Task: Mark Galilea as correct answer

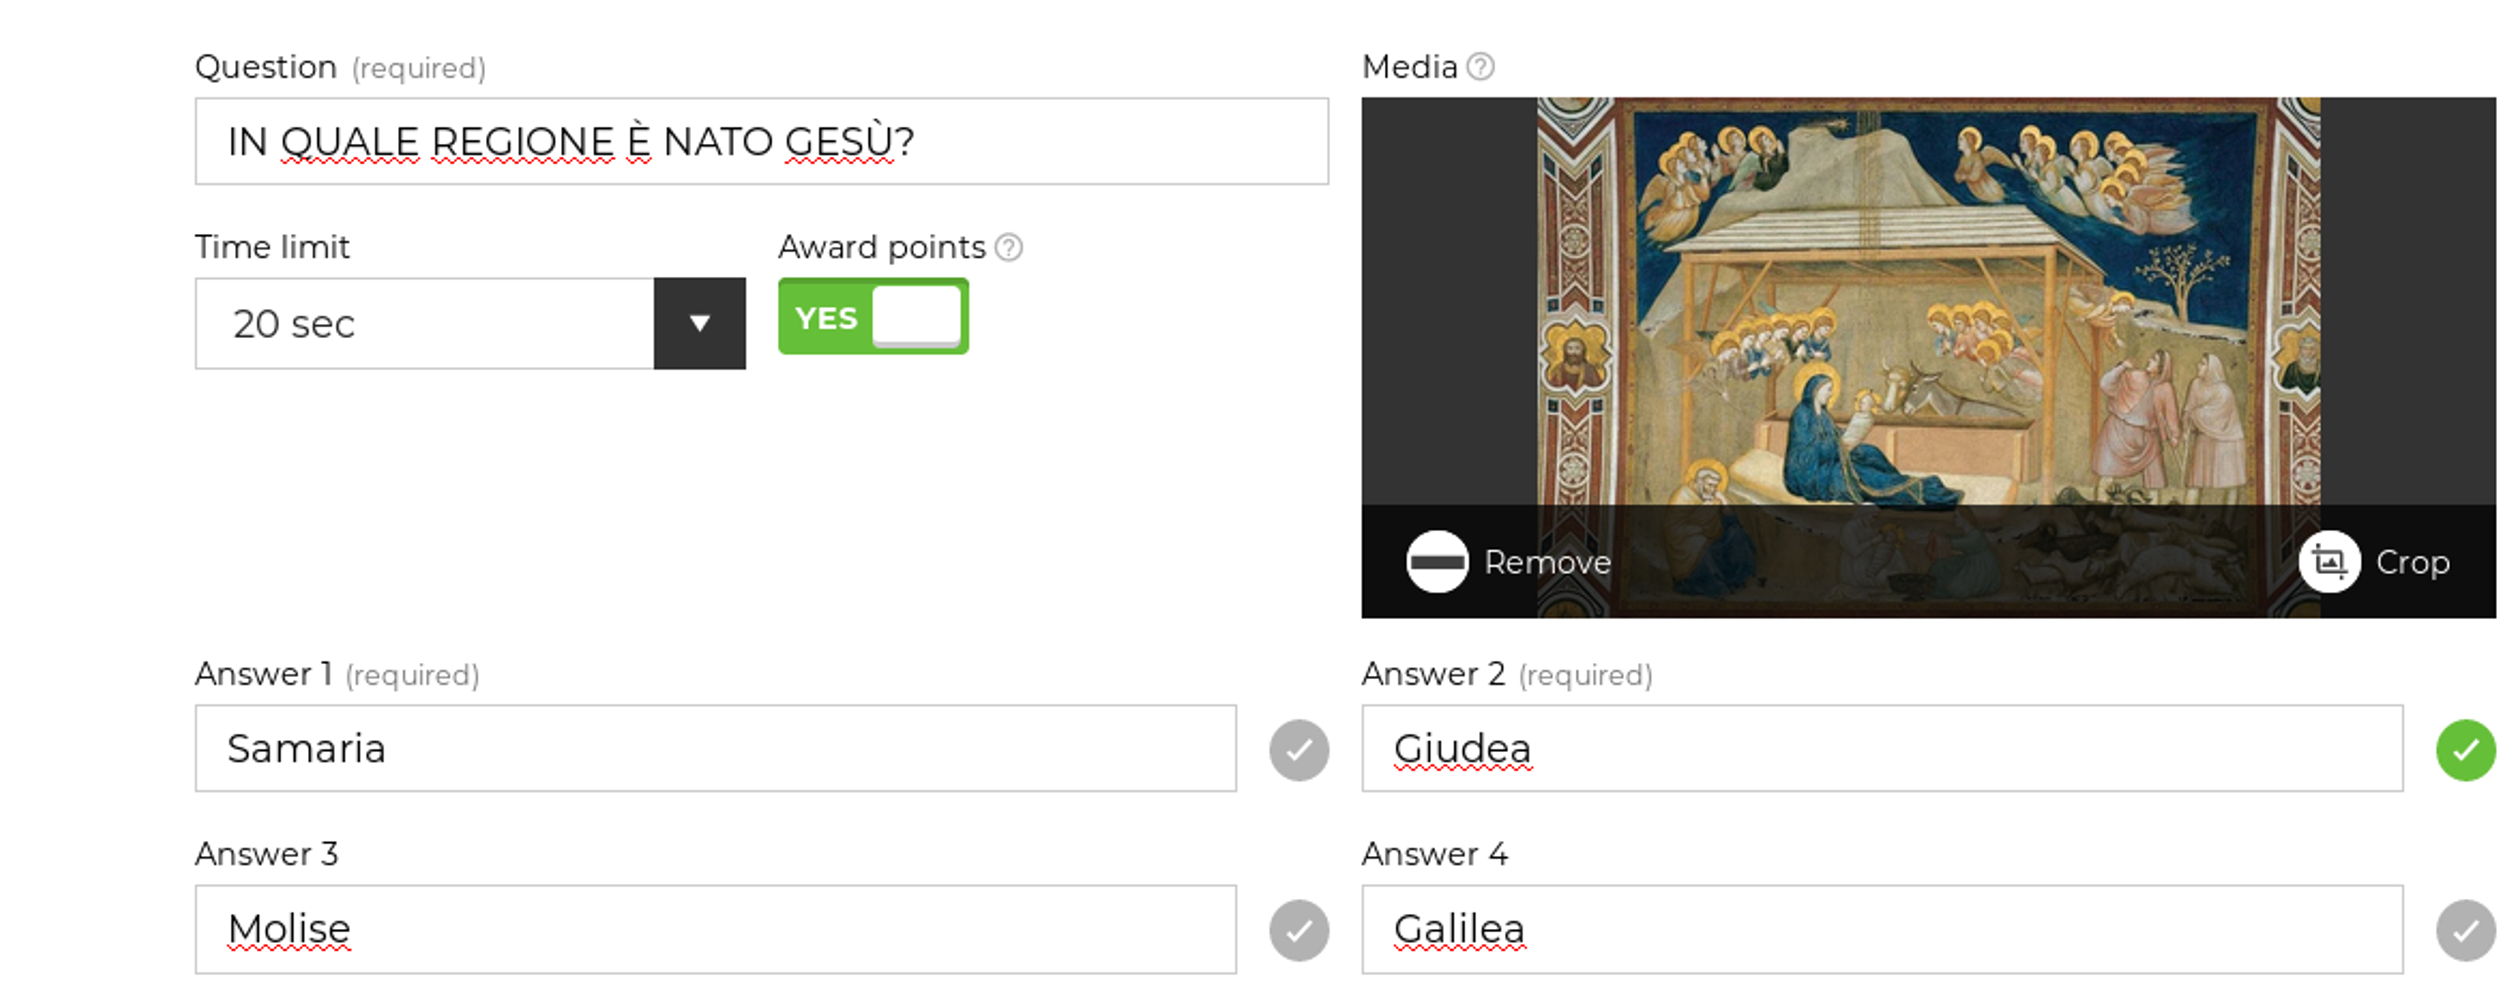Action: [2466, 930]
